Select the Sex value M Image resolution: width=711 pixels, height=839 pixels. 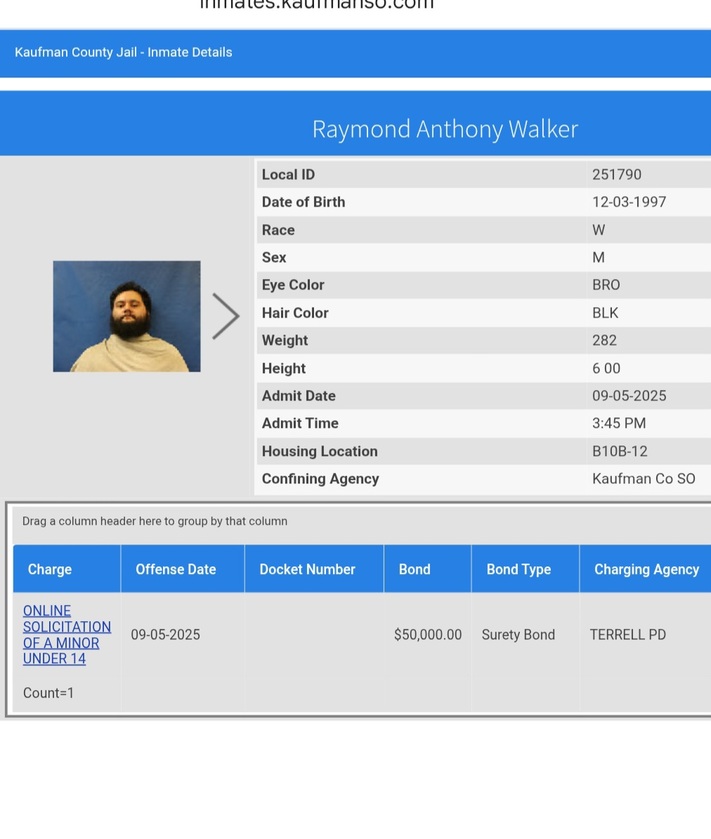point(598,257)
